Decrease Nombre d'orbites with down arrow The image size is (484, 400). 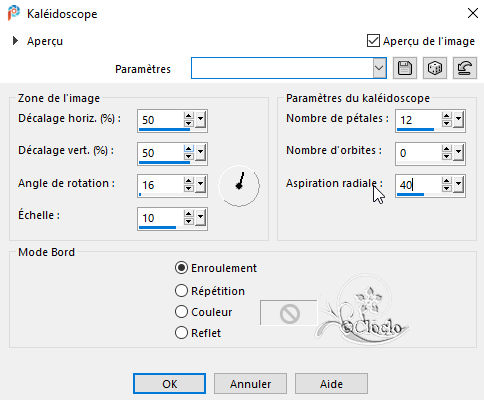click(x=447, y=157)
